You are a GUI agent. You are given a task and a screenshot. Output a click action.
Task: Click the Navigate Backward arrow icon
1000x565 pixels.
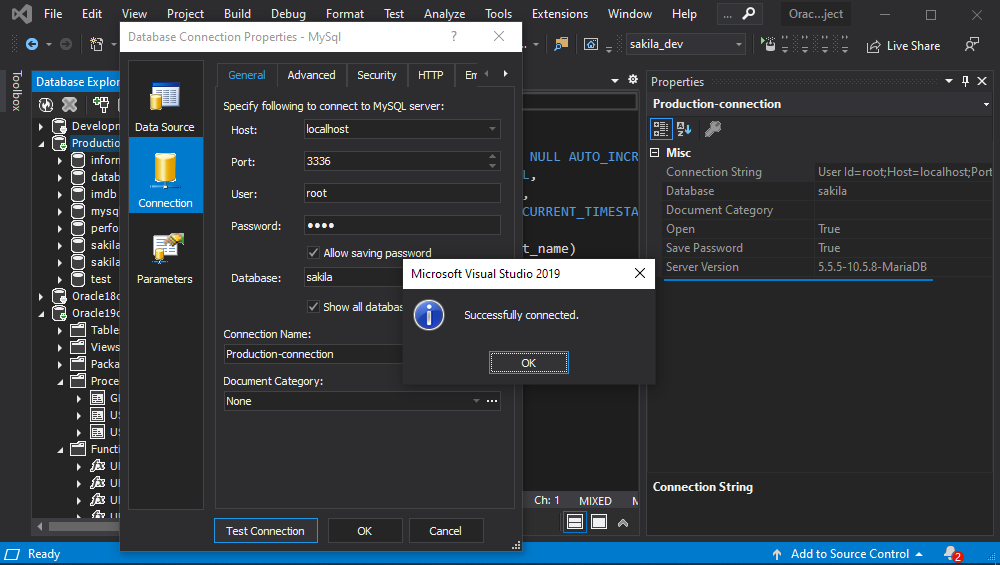click(31, 44)
